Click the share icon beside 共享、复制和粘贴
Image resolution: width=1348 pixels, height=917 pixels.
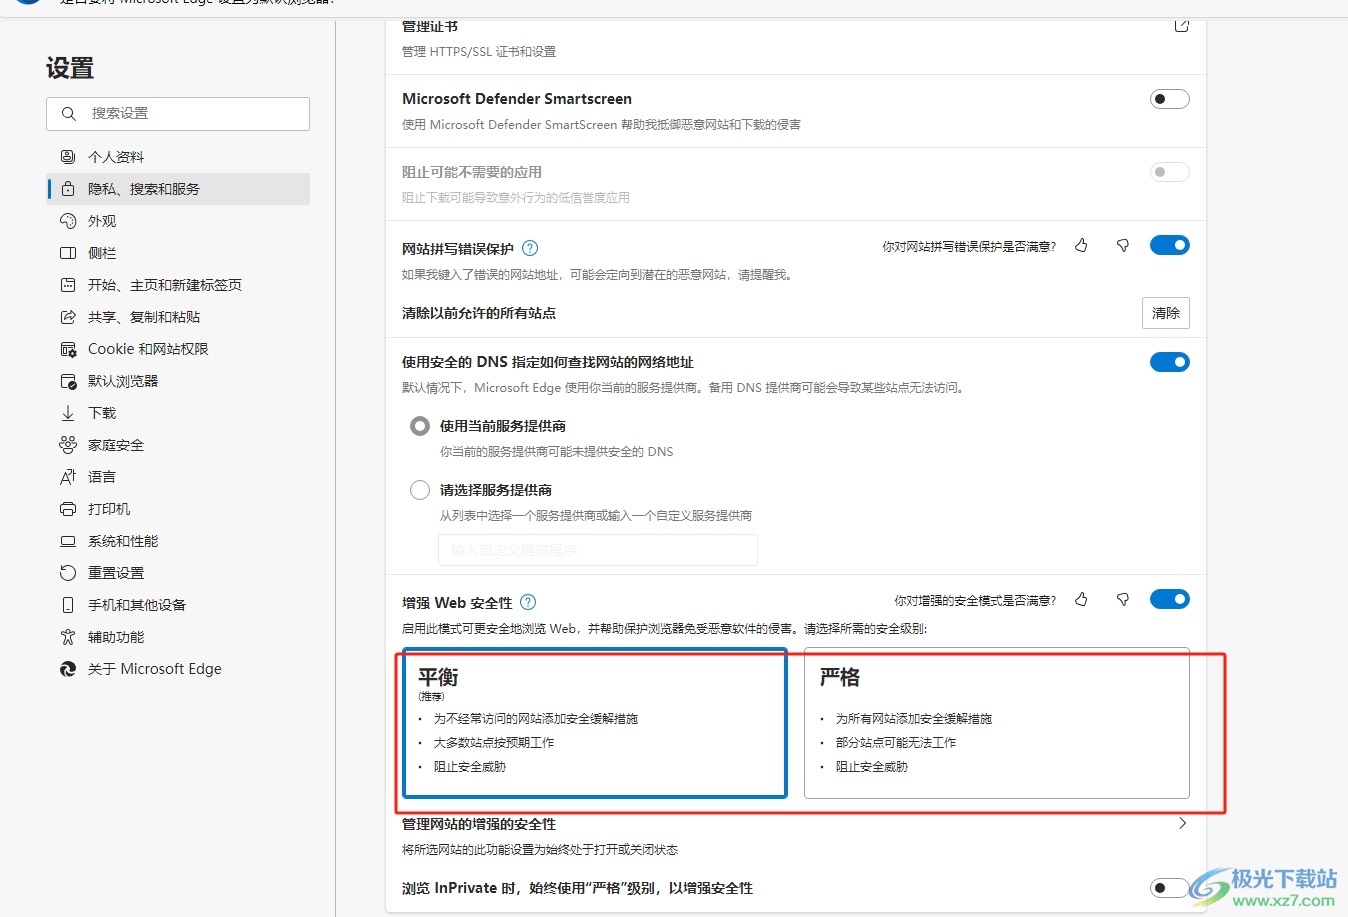point(68,317)
